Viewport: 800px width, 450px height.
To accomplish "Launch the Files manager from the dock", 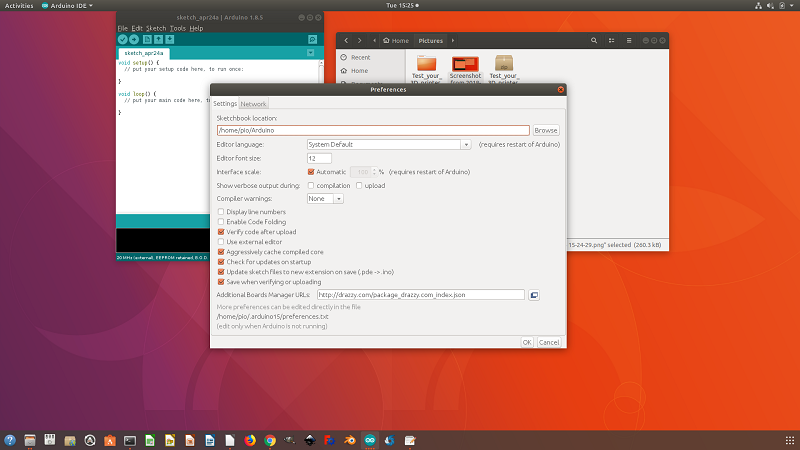I will coord(30,440).
